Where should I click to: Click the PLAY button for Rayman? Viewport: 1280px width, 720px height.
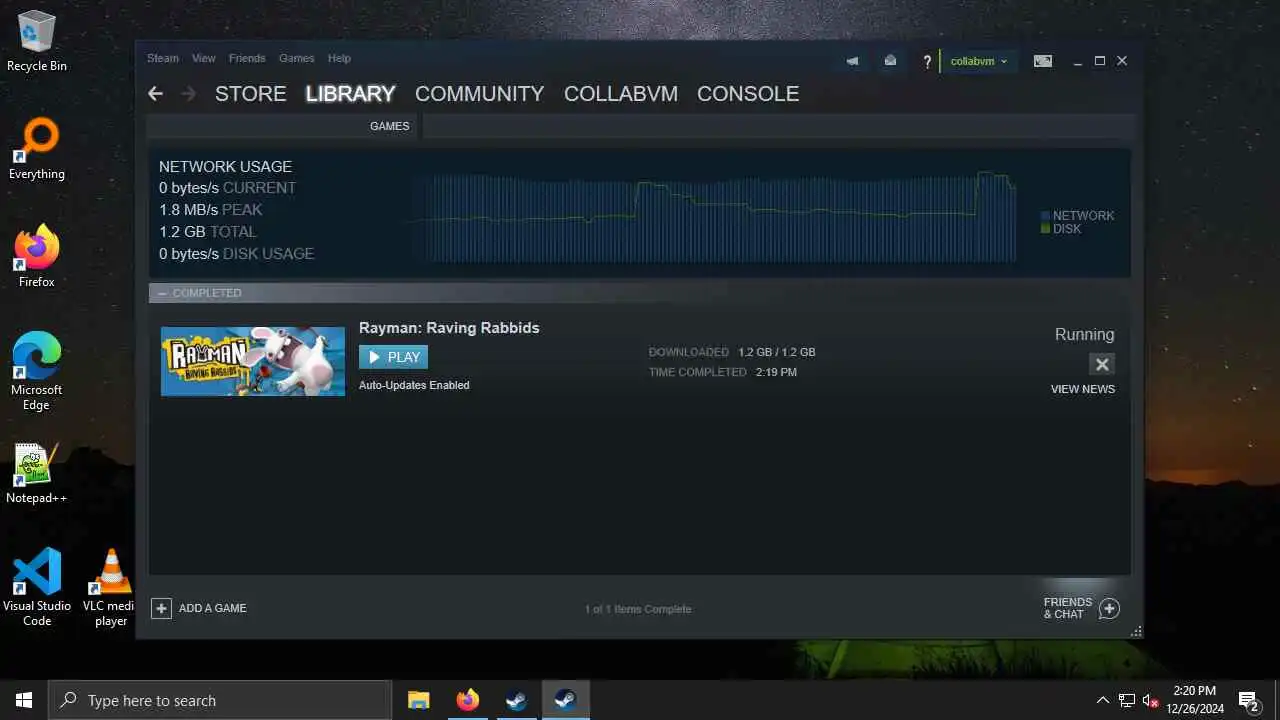(393, 357)
